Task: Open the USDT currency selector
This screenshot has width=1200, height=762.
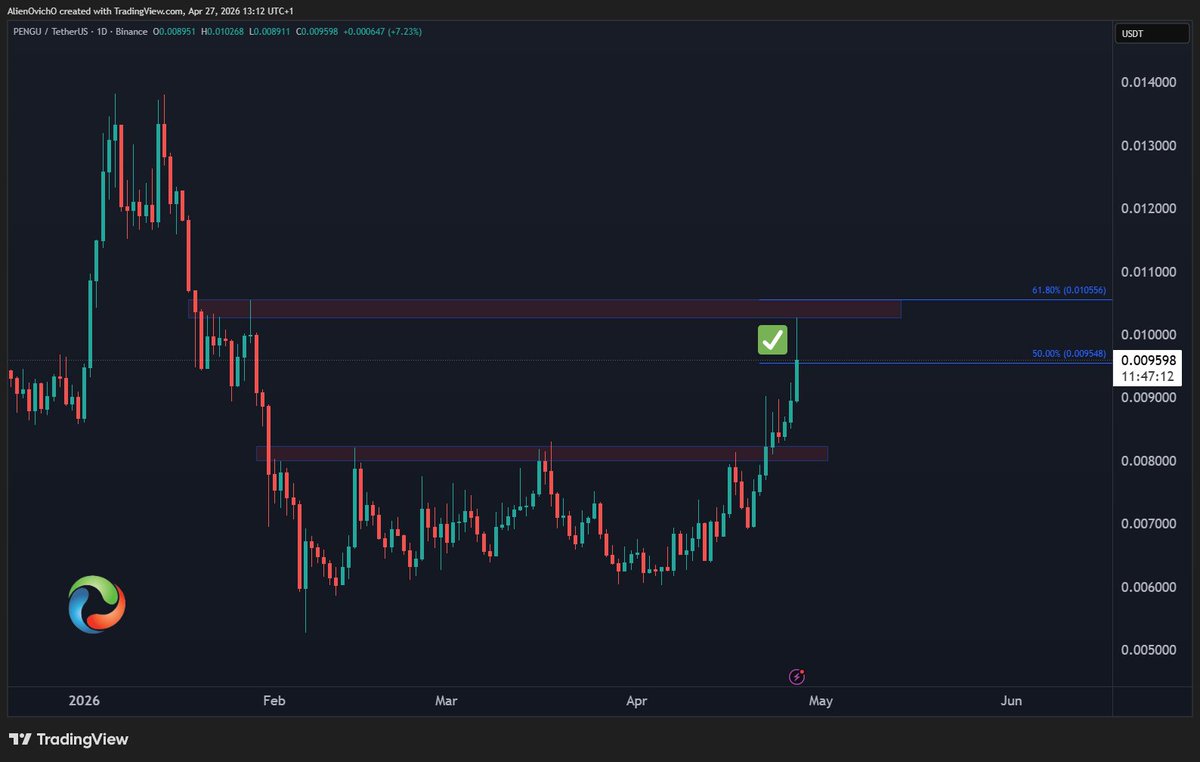Action: tap(1152, 35)
